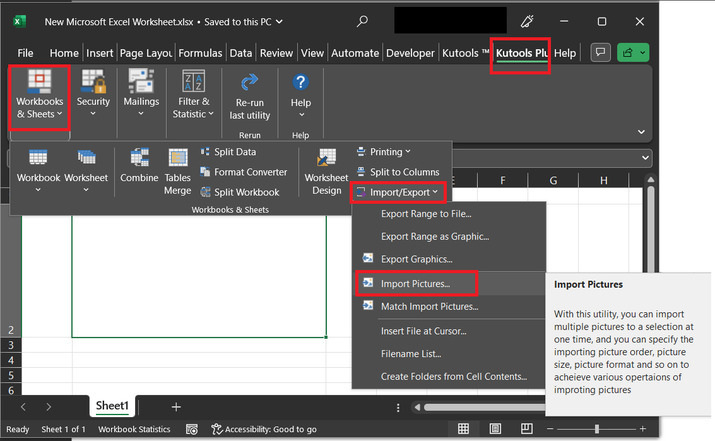Select the Sheet1 tab
This screenshot has height=441, width=715.
(x=112, y=406)
